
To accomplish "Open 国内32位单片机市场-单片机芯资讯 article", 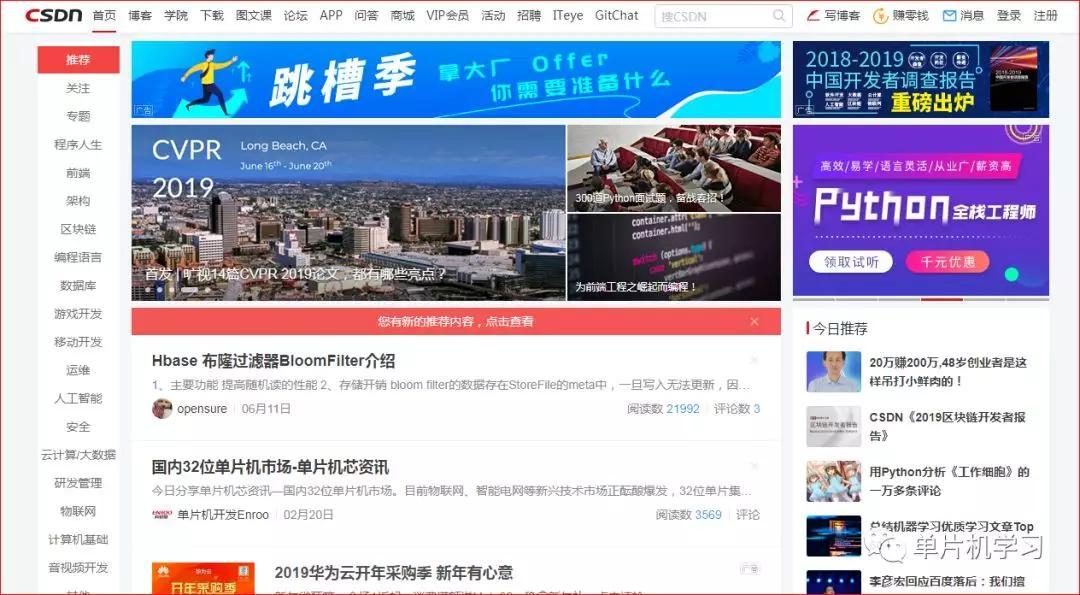I will pos(271,467).
